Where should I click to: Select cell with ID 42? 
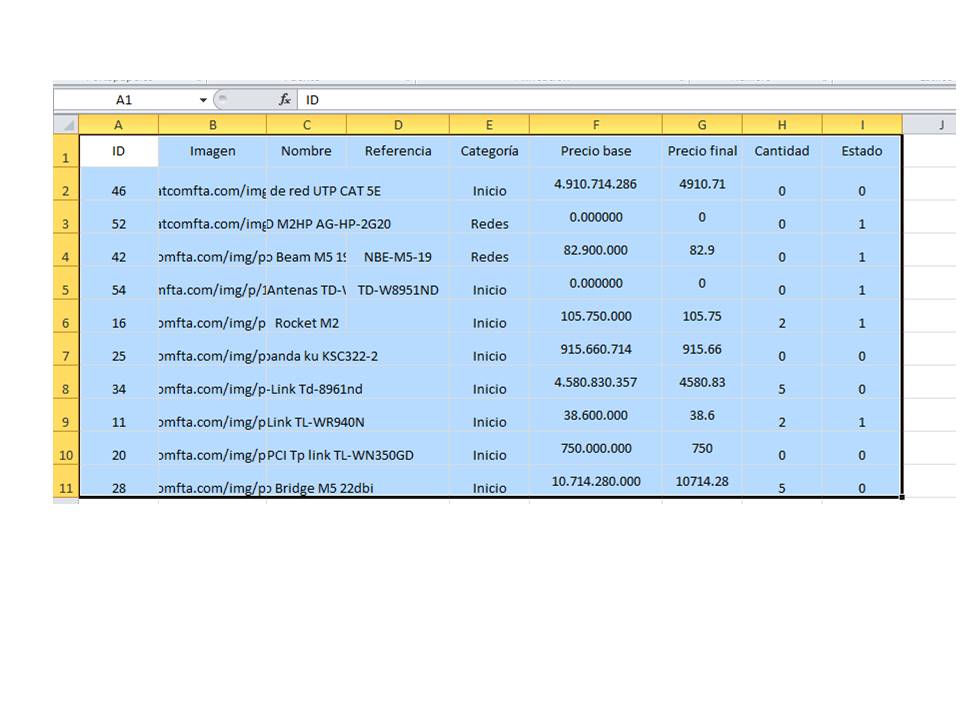(x=118, y=250)
